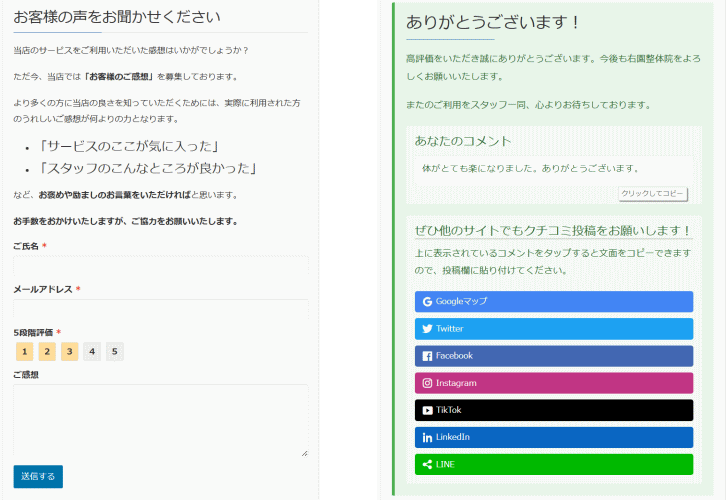The image size is (726, 500).
Task: Click the ご感想 label
Action: [x=26, y=375]
